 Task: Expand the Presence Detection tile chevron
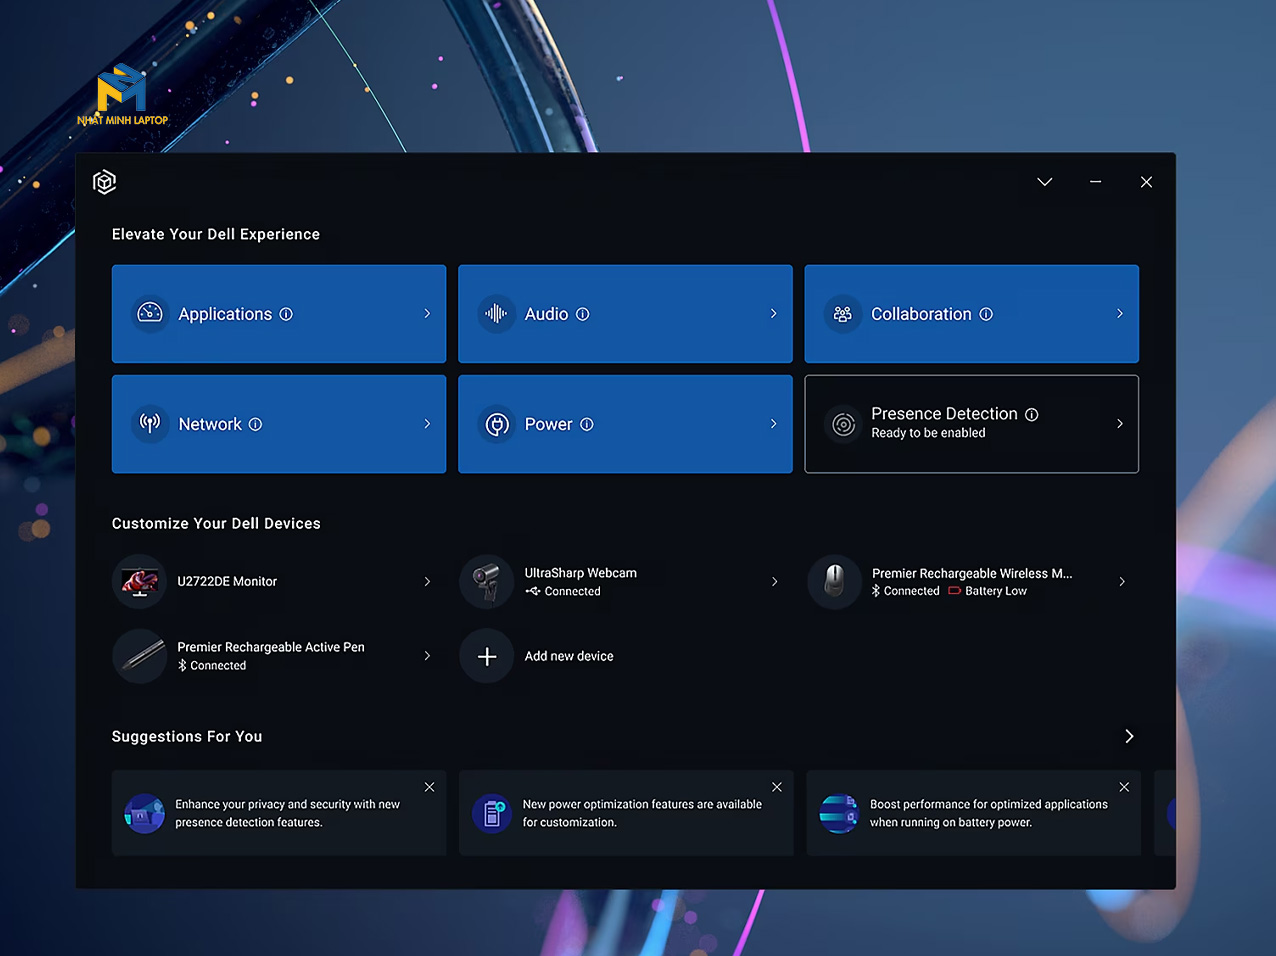[x=1120, y=424]
